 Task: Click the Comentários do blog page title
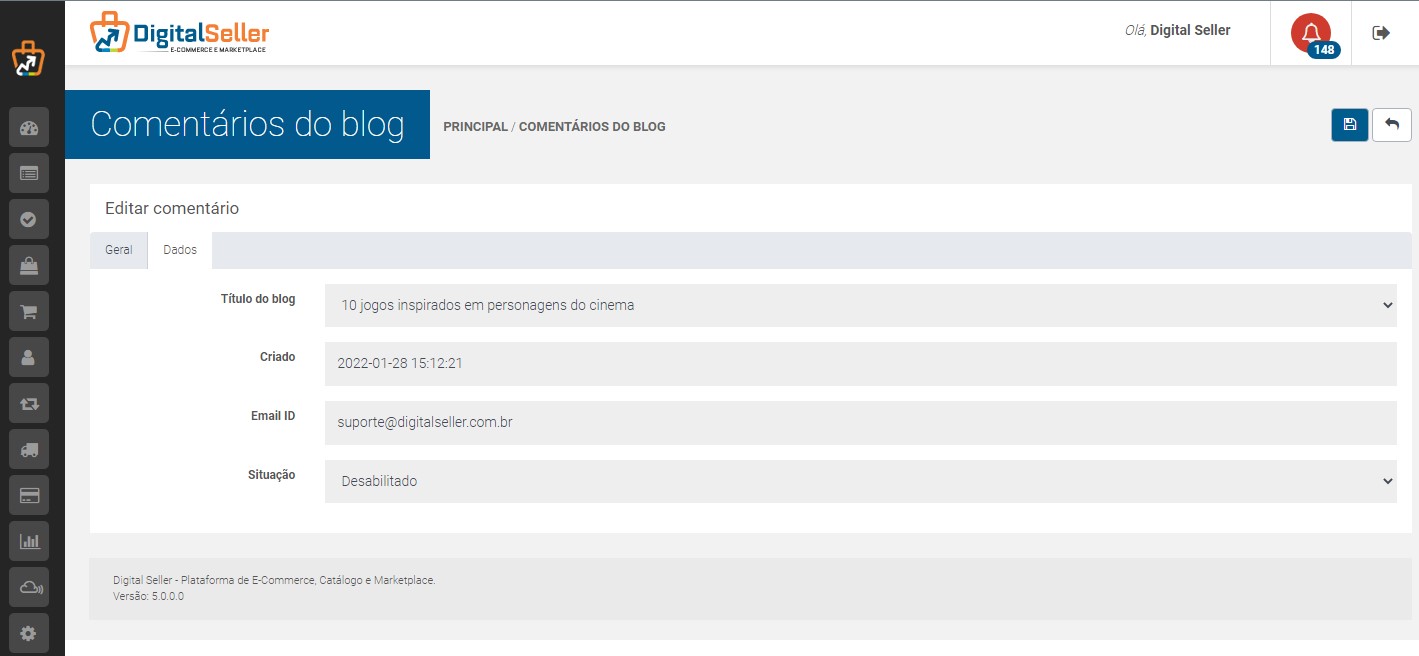[x=247, y=124]
